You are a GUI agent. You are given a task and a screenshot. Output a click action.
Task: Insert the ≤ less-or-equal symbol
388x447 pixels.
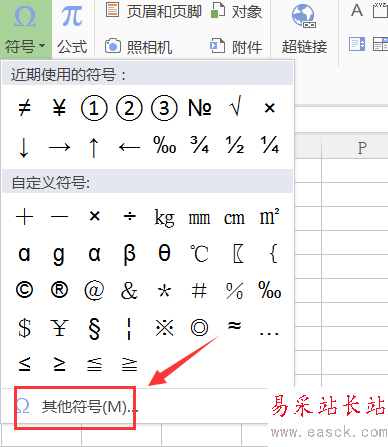click(x=24, y=364)
